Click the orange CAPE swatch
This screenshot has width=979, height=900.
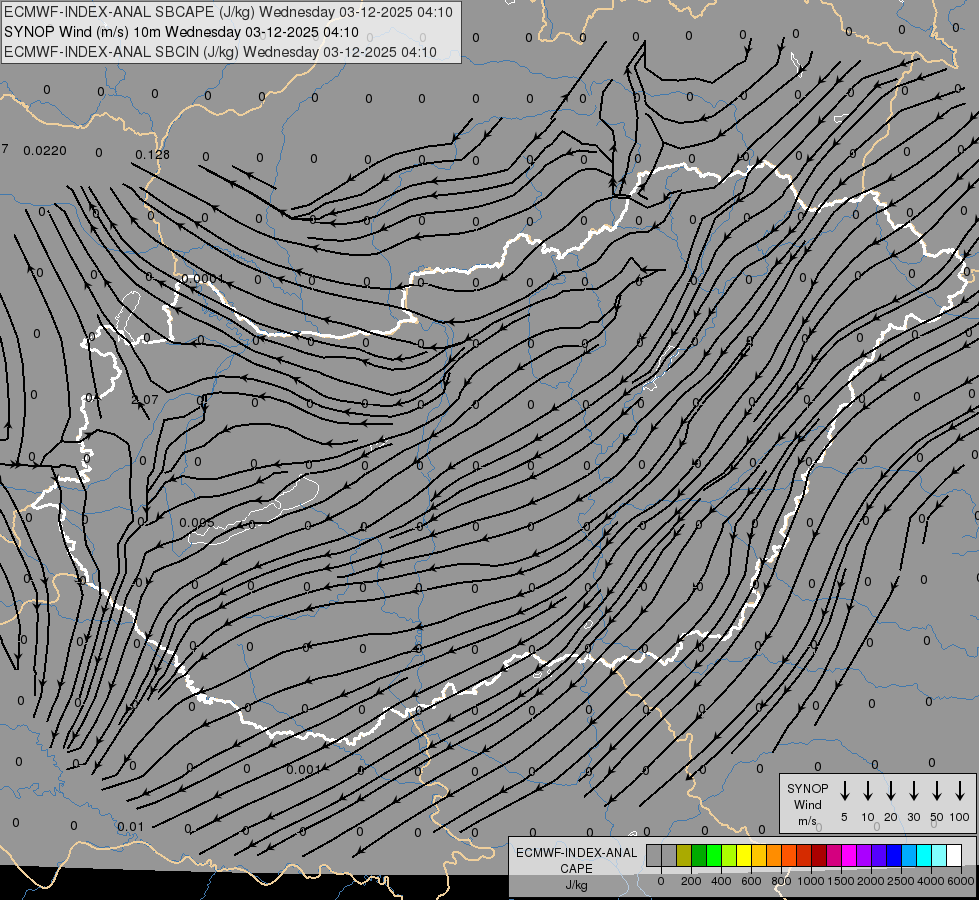[774, 855]
